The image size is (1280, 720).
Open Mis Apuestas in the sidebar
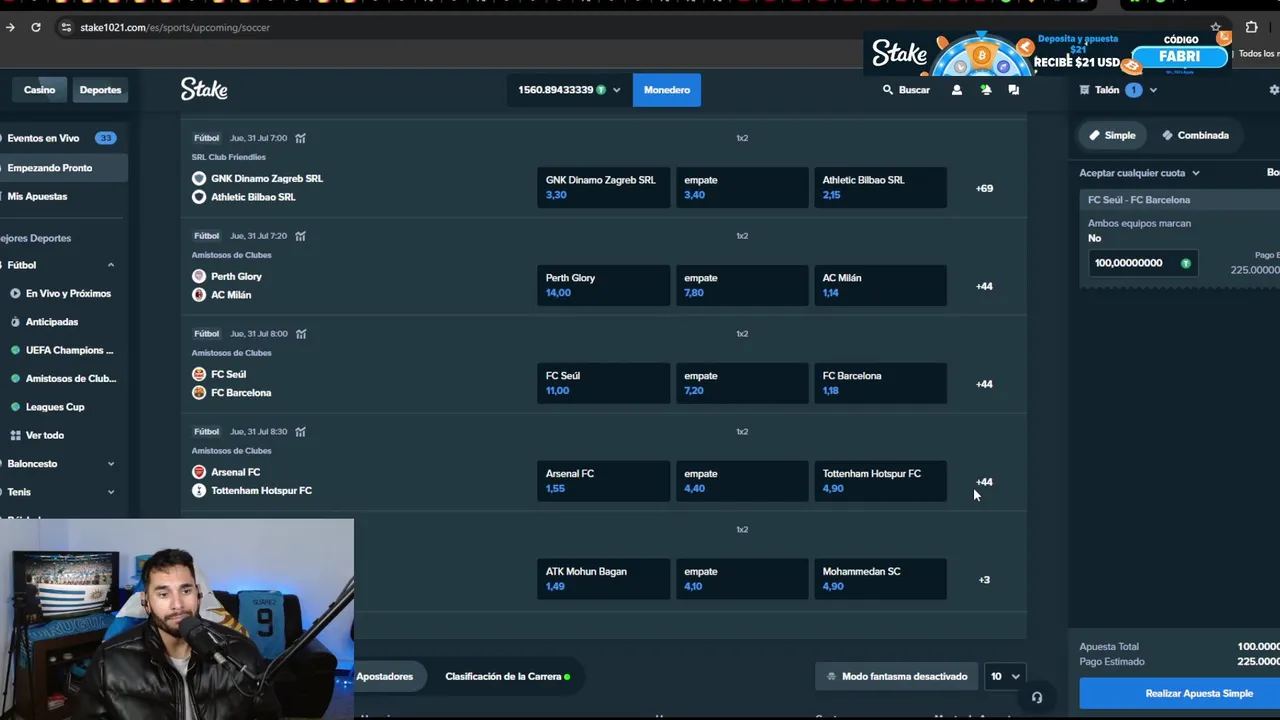[x=37, y=196]
